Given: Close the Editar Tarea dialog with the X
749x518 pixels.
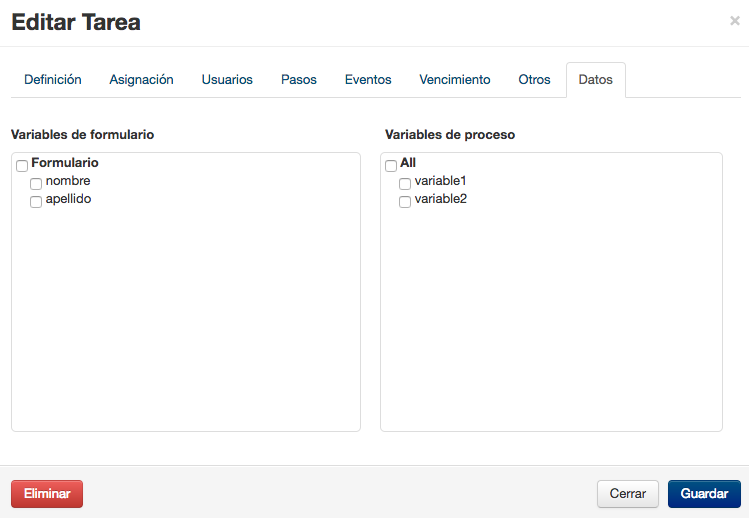Looking at the screenshot, I should click(x=735, y=21).
